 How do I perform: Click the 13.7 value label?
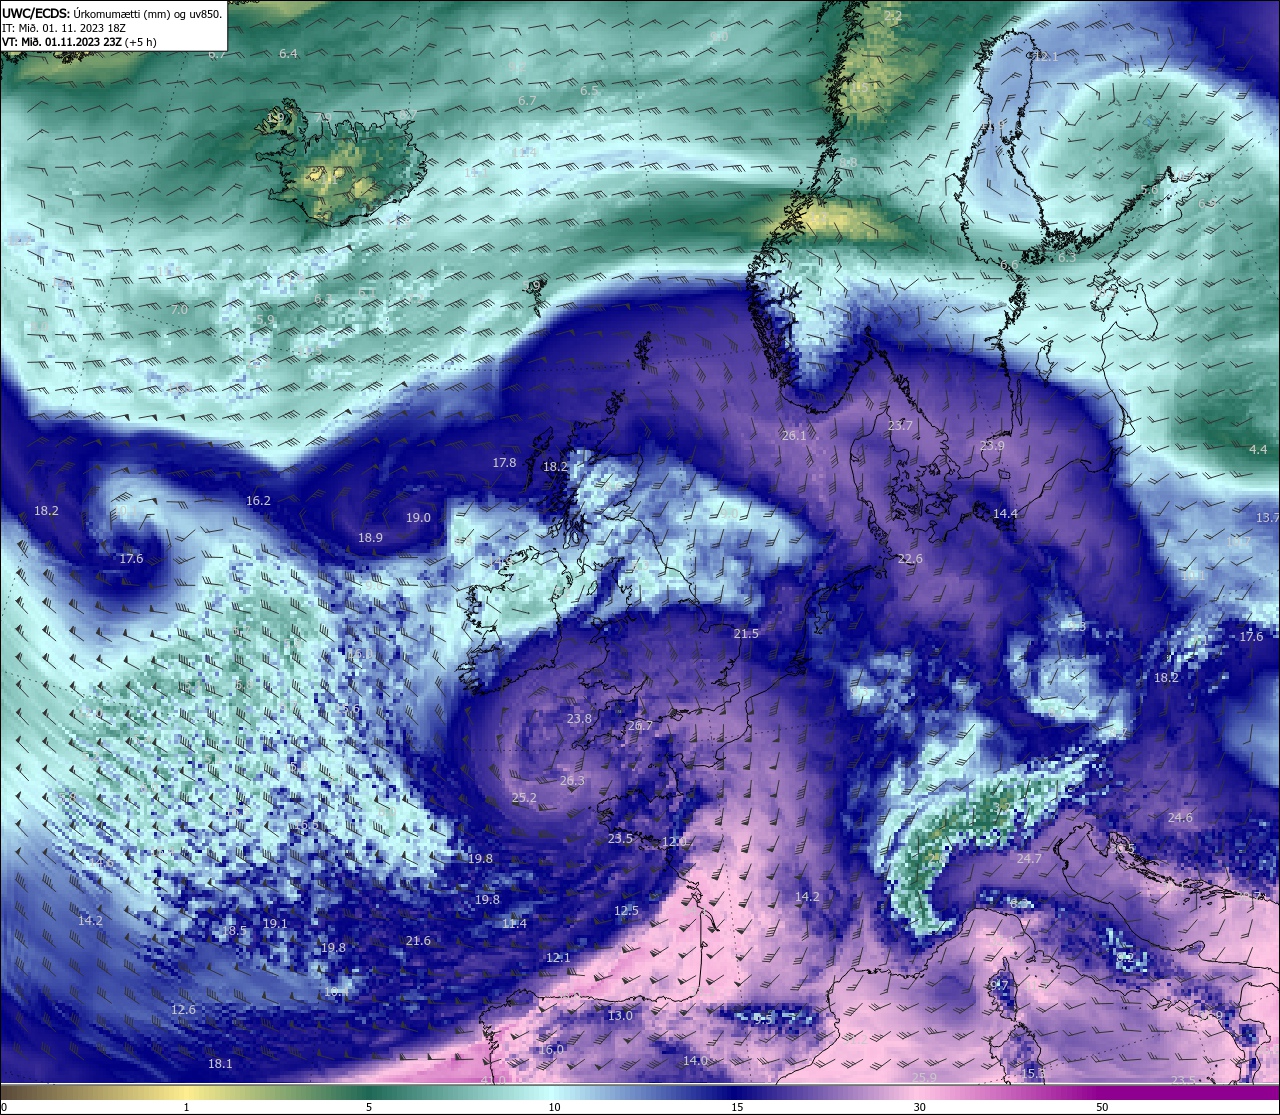coord(1267,517)
